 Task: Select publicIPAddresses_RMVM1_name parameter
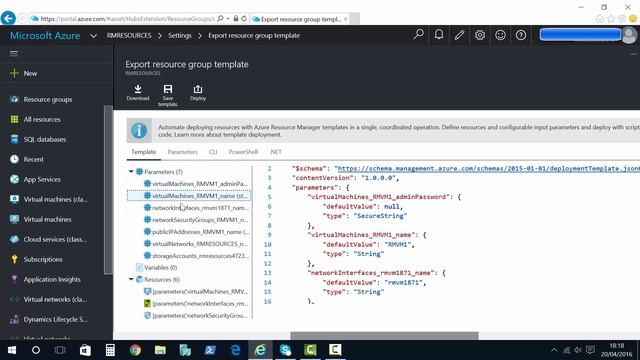[196, 231]
